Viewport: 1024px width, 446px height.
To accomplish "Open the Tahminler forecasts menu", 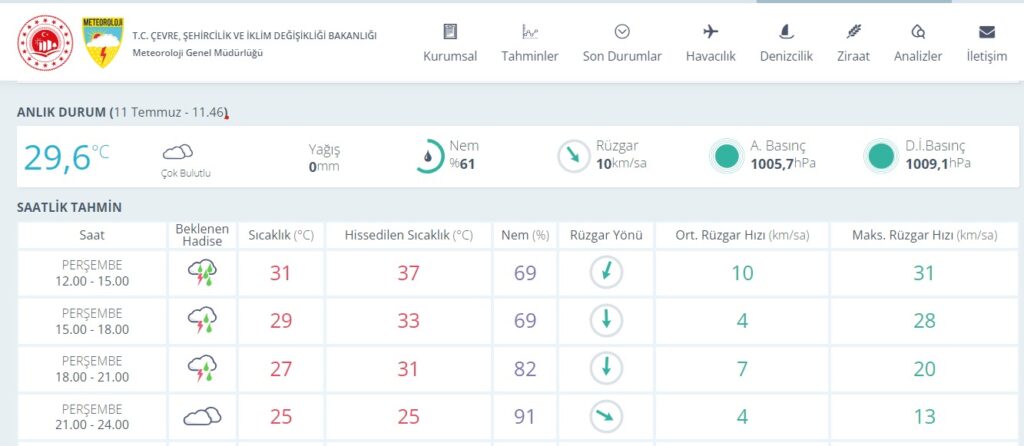I will tap(530, 44).
